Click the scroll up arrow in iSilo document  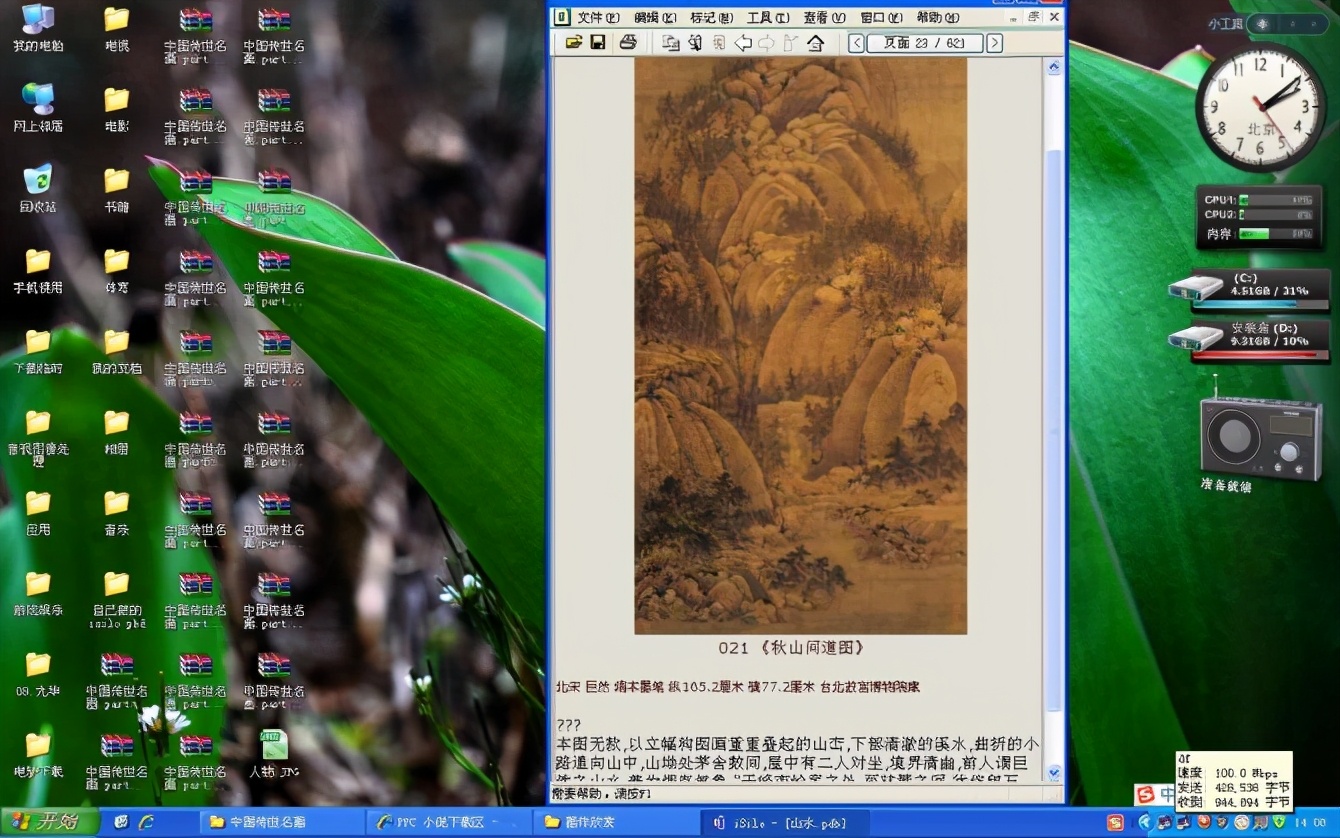pos(1053,67)
